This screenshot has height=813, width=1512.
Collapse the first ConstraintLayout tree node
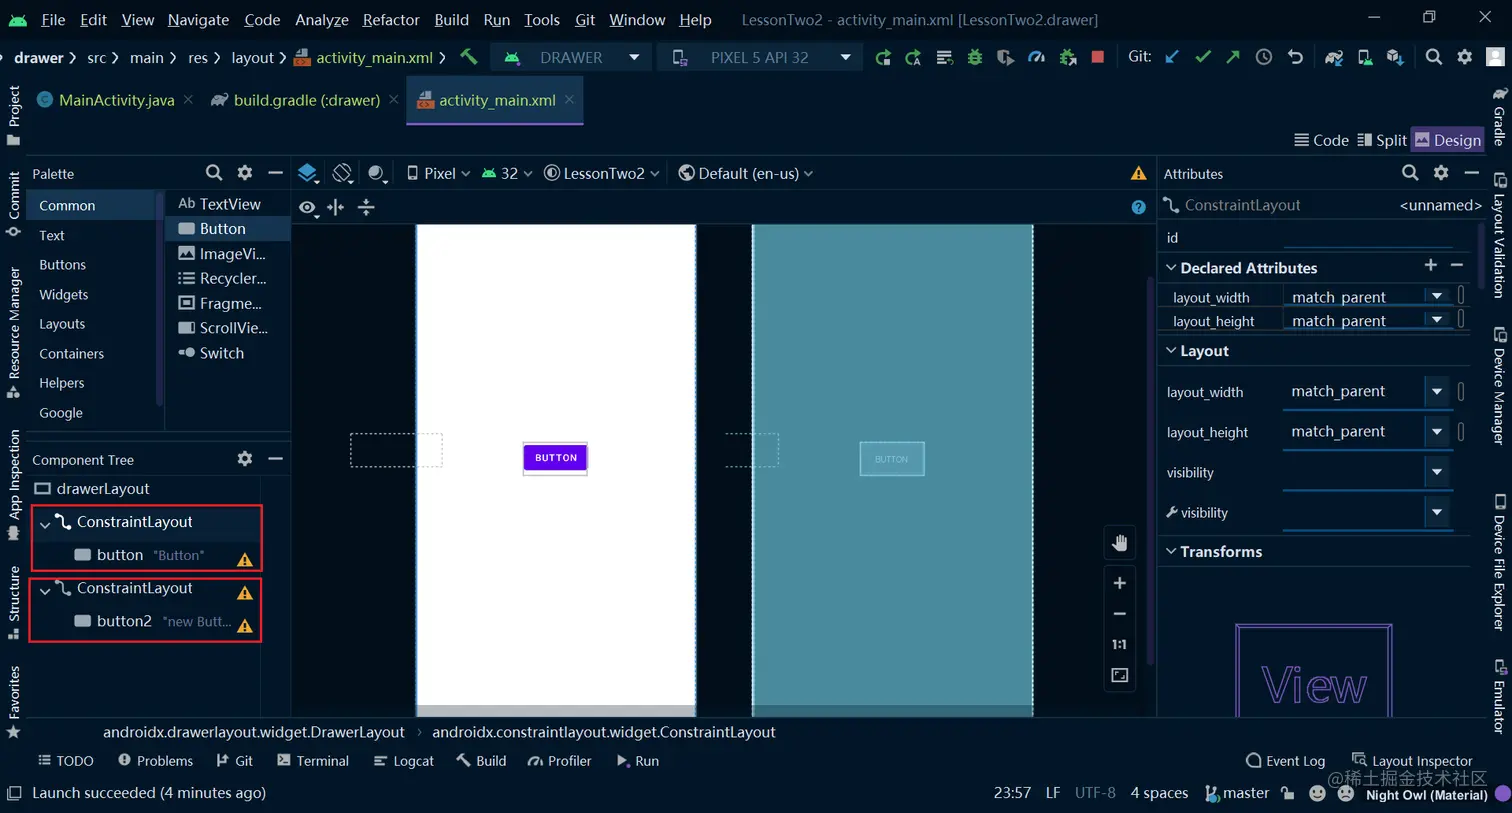tap(45, 523)
